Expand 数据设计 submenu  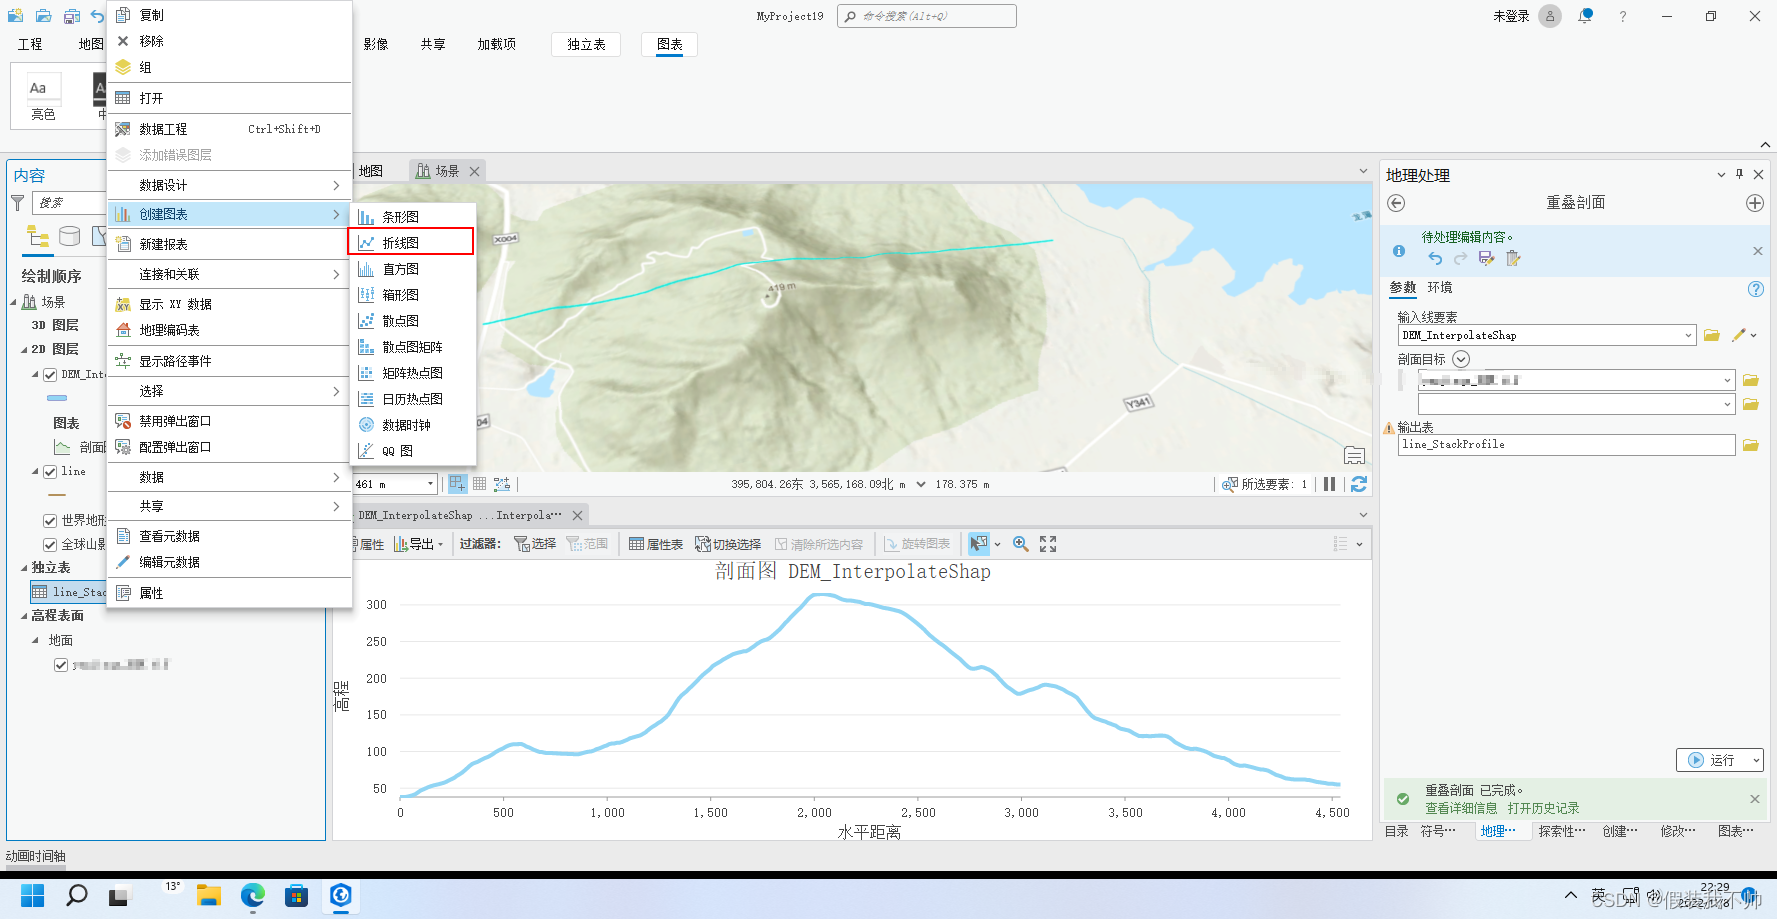[x=229, y=185]
